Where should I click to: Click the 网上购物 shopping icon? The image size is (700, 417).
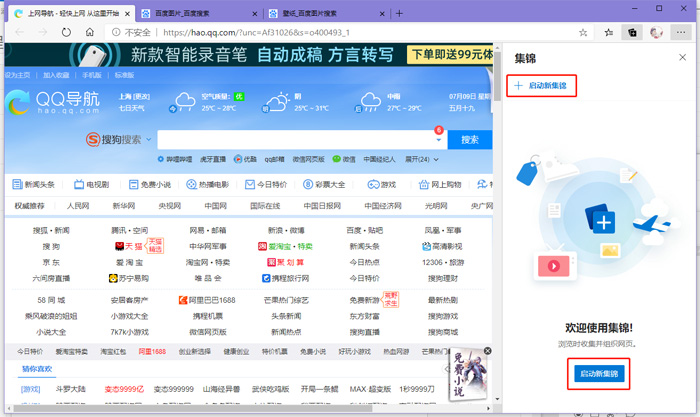pos(424,184)
